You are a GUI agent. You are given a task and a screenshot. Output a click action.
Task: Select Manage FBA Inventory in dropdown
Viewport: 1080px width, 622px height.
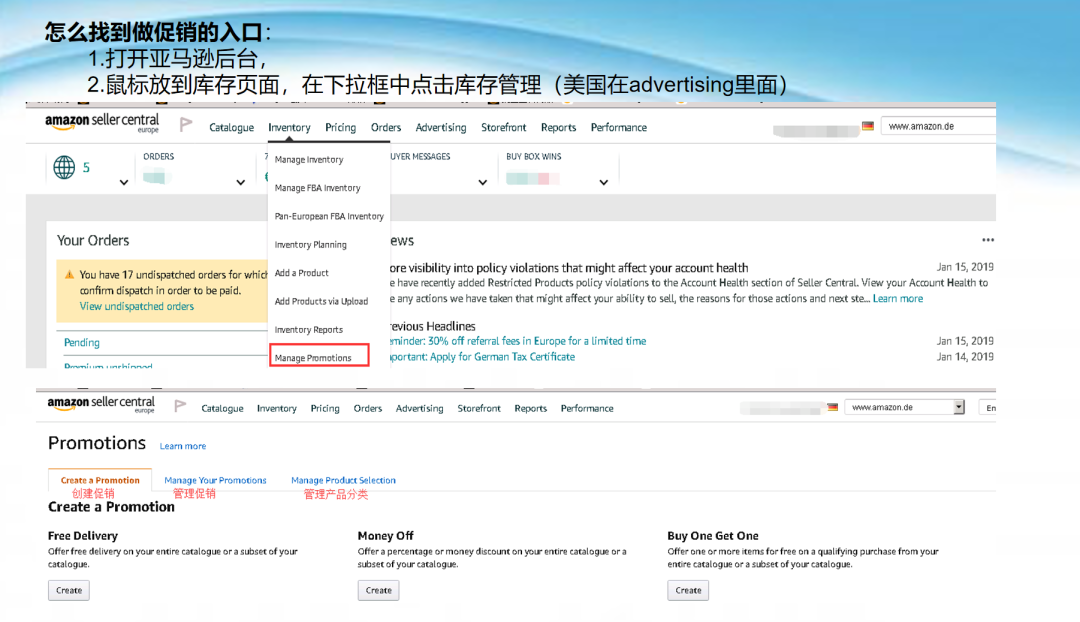pos(317,187)
